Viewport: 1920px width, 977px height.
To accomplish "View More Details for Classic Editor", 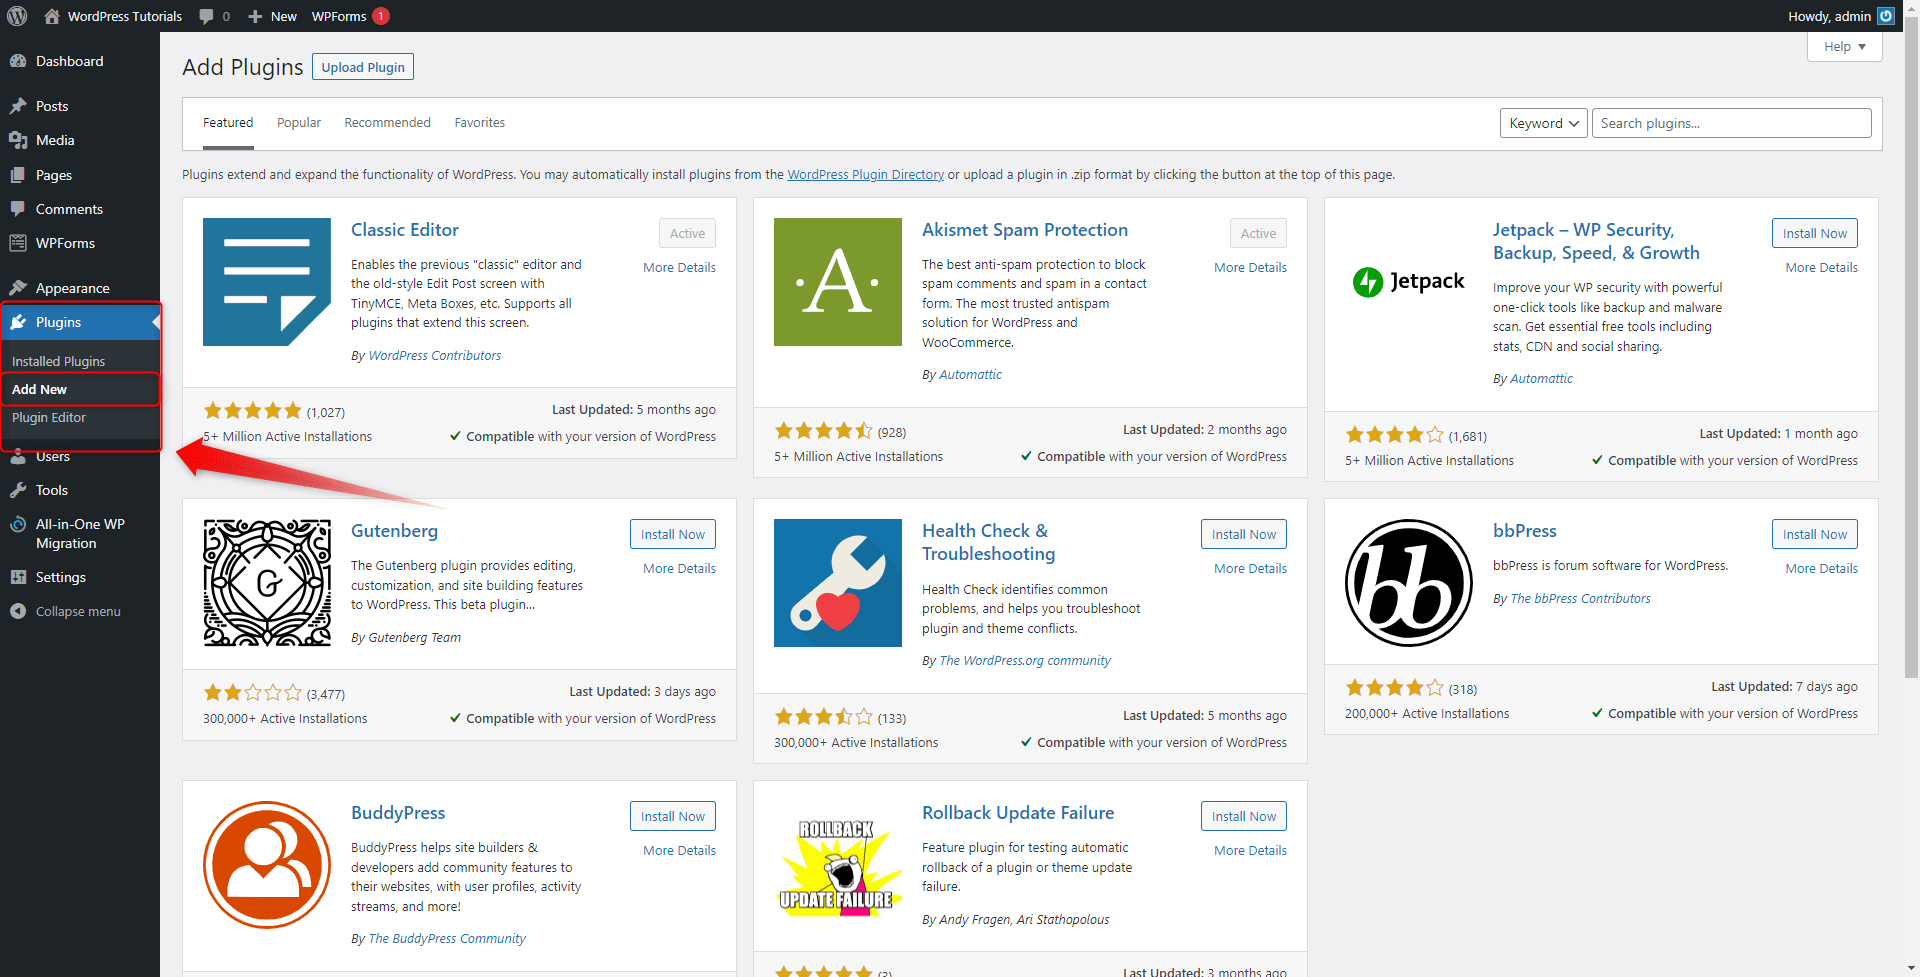I will click(679, 267).
